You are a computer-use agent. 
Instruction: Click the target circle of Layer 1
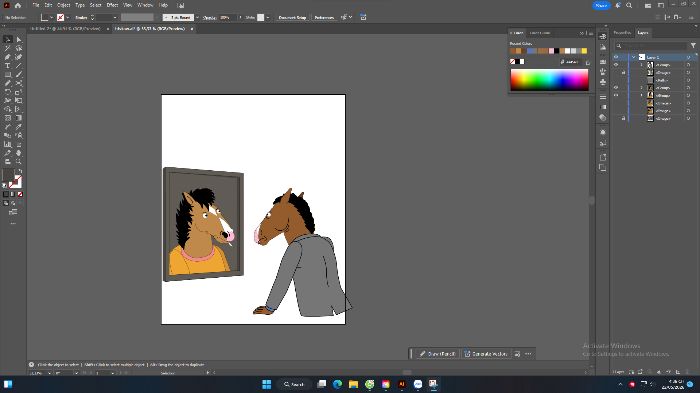pos(688,57)
